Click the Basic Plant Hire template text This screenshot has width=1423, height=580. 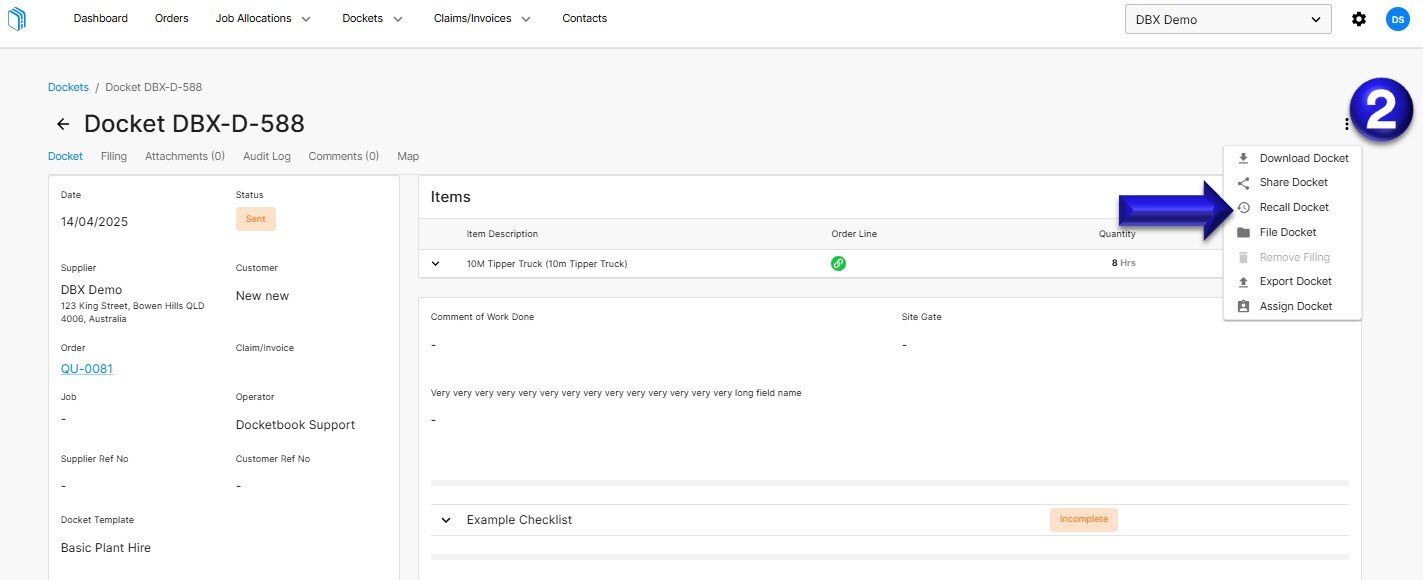click(x=106, y=548)
